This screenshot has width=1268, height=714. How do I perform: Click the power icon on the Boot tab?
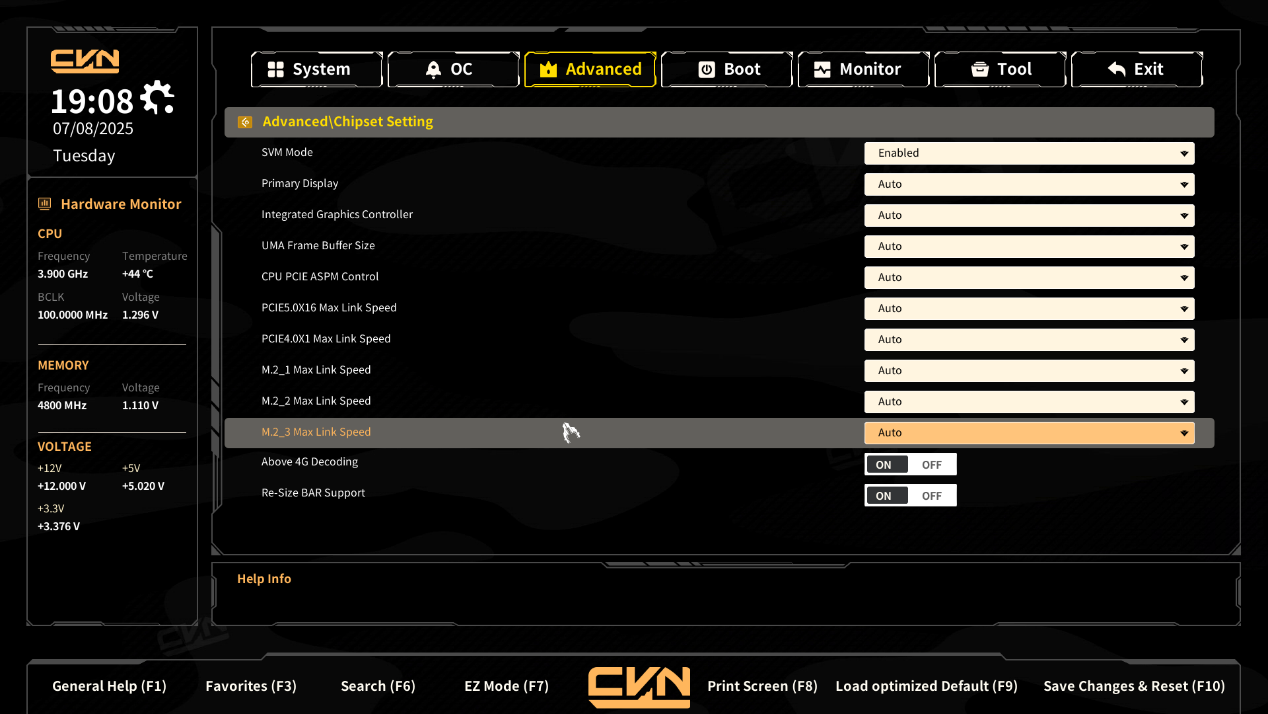[706, 69]
